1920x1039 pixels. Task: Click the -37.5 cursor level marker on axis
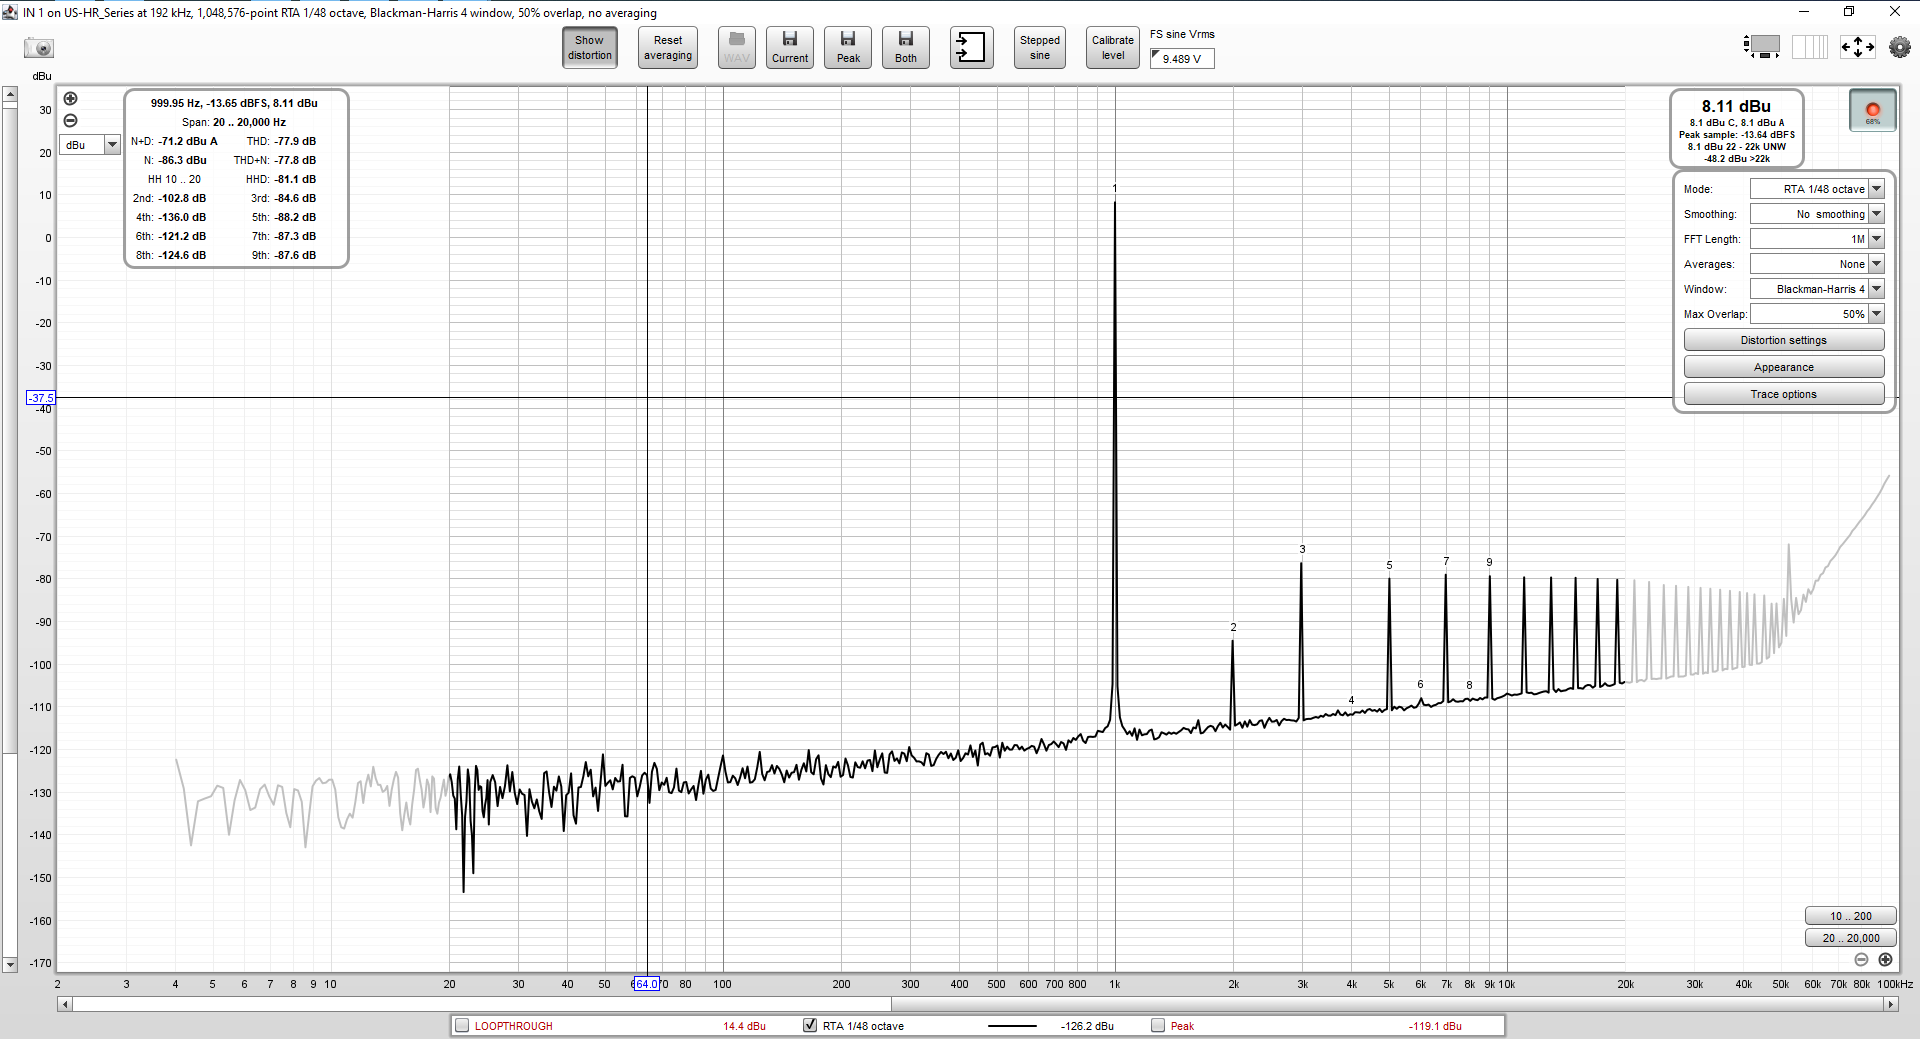pyautogui.click(x=40, y=398)
